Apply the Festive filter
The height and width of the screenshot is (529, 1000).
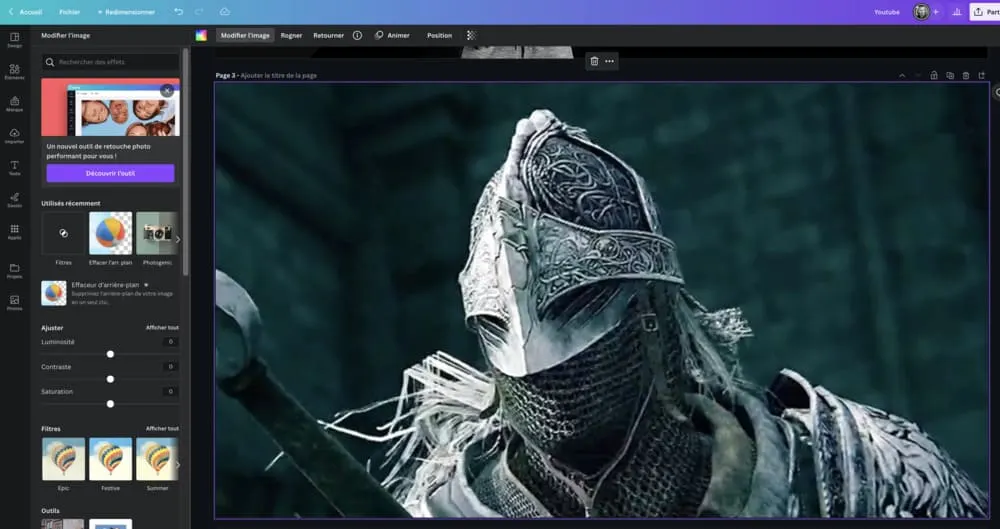pos(110,459)
